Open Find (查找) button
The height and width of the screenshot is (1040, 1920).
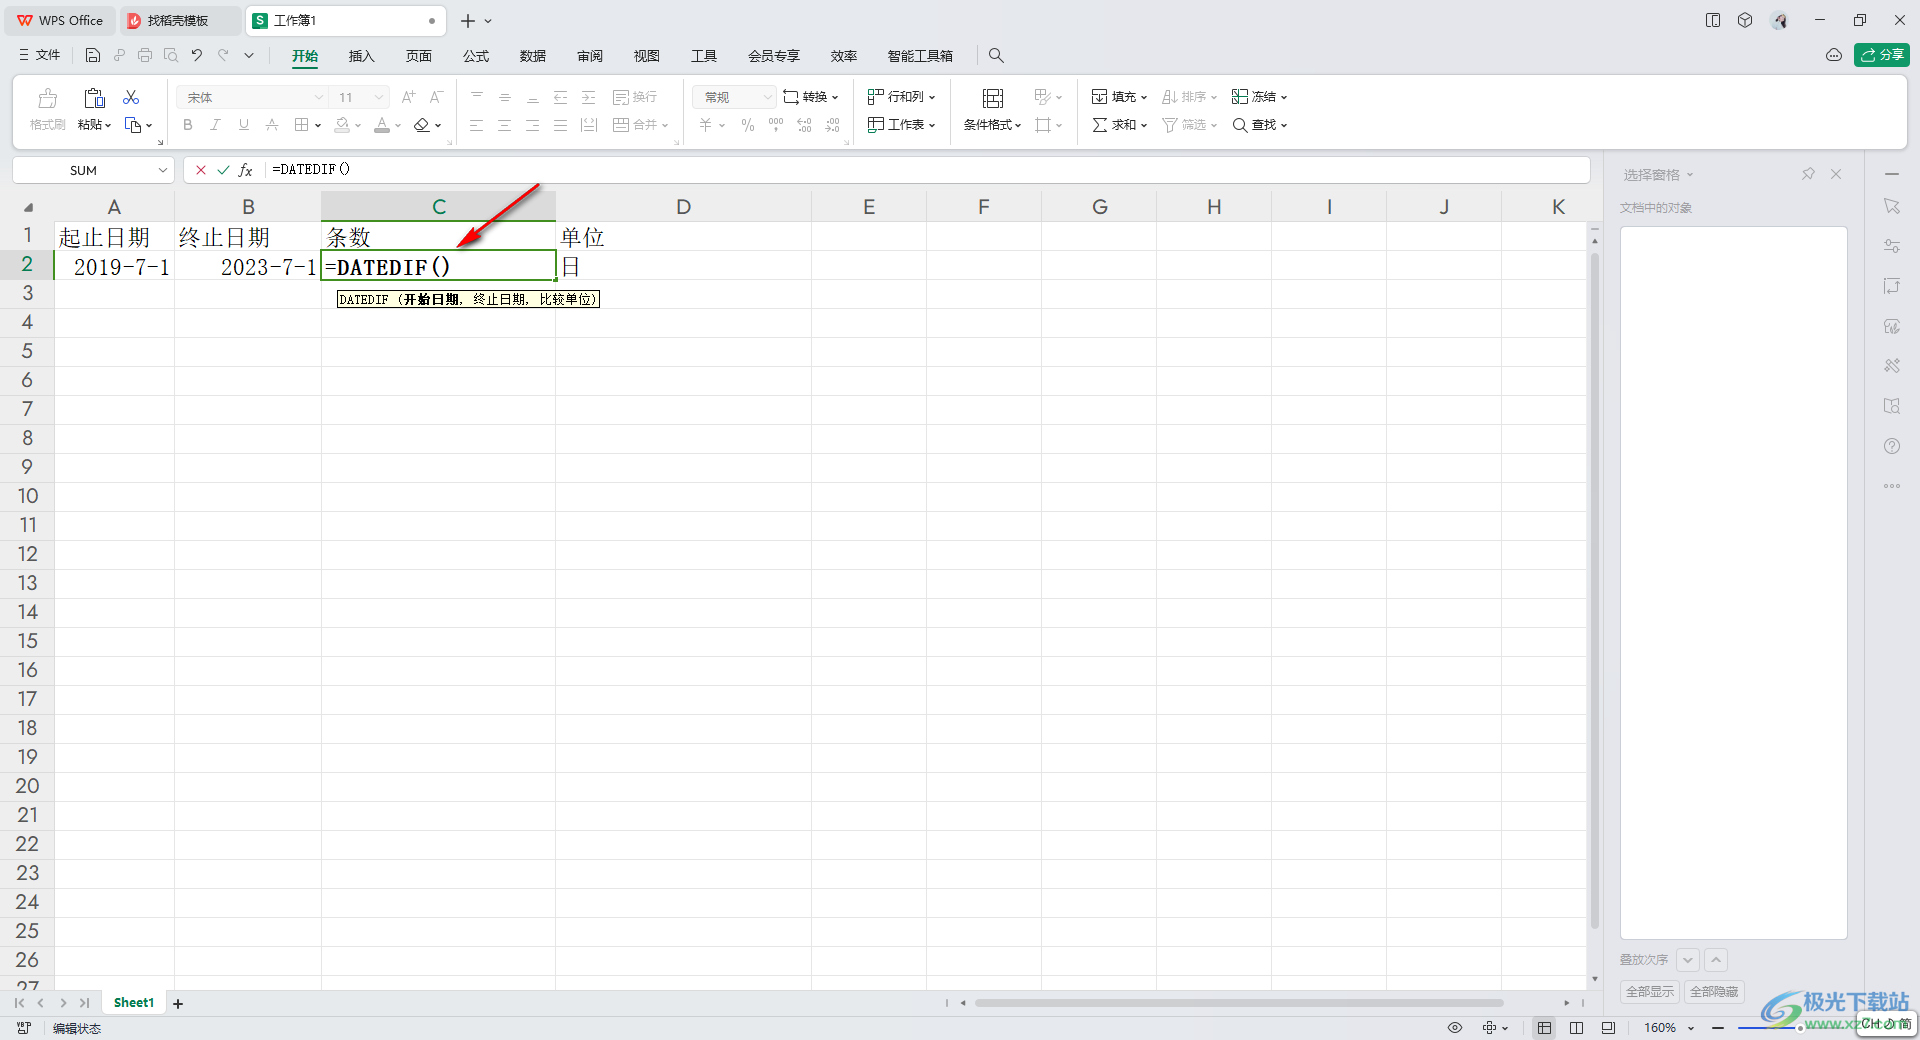[1260, 125]
